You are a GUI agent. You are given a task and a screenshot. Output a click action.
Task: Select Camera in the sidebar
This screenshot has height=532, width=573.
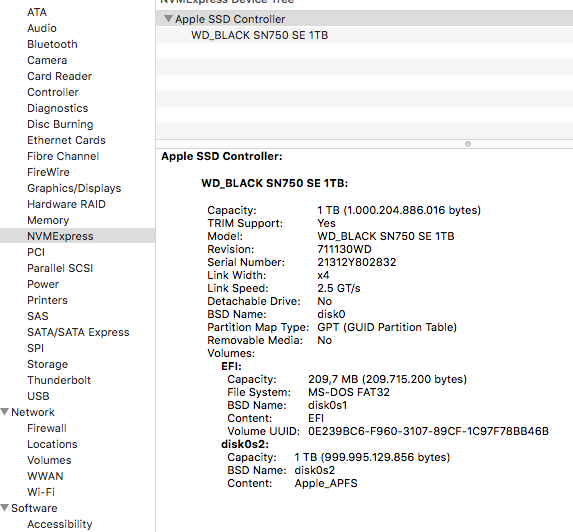coord(47,60)
